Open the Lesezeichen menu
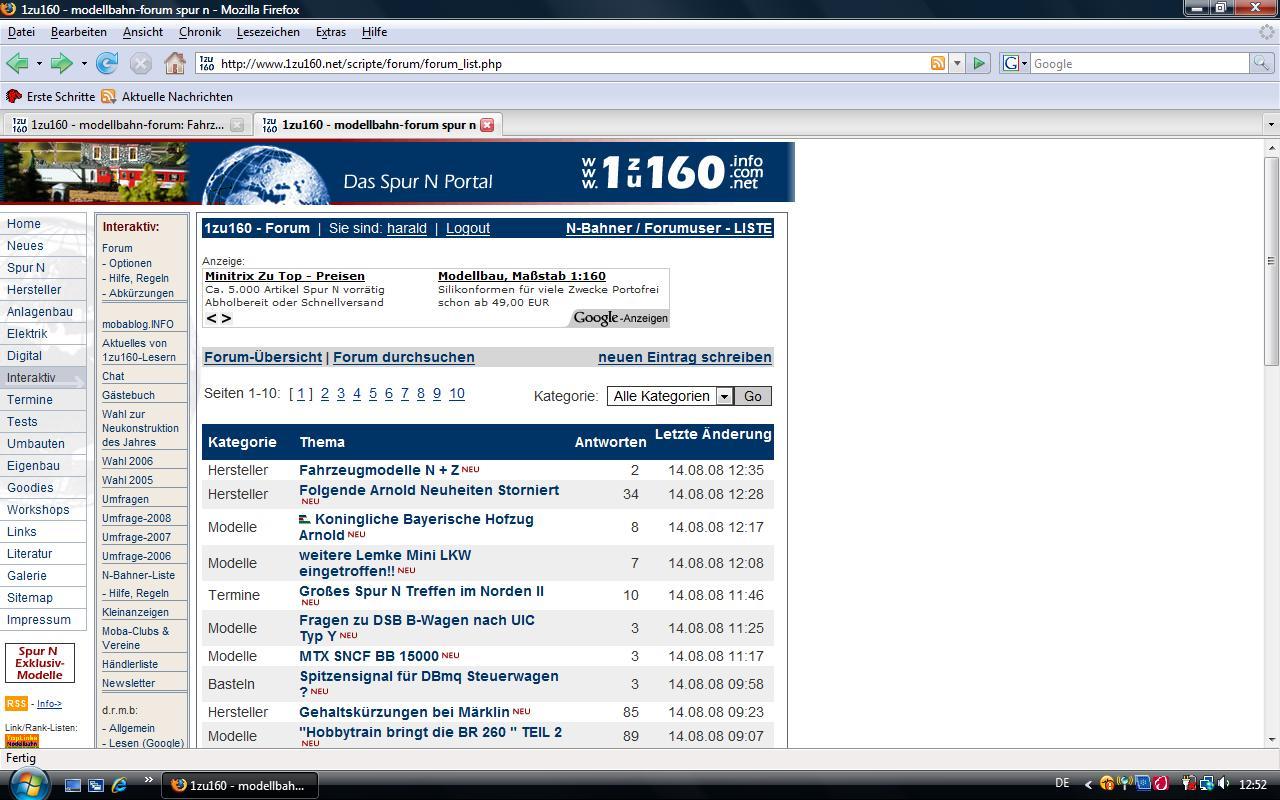The width and height of the screenshot is (1280, 800). (x=268, y=32)
